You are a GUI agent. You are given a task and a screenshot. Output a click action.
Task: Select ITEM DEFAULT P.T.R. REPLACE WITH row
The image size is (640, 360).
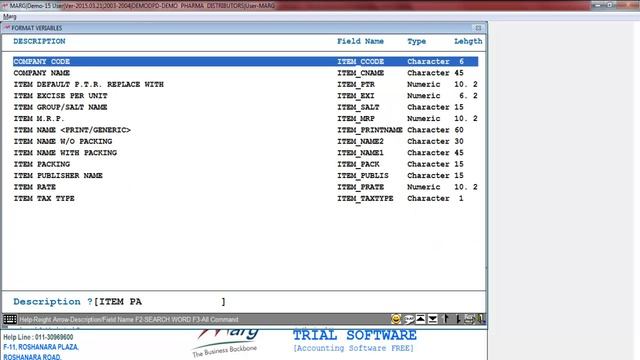(x=245, y=84)
